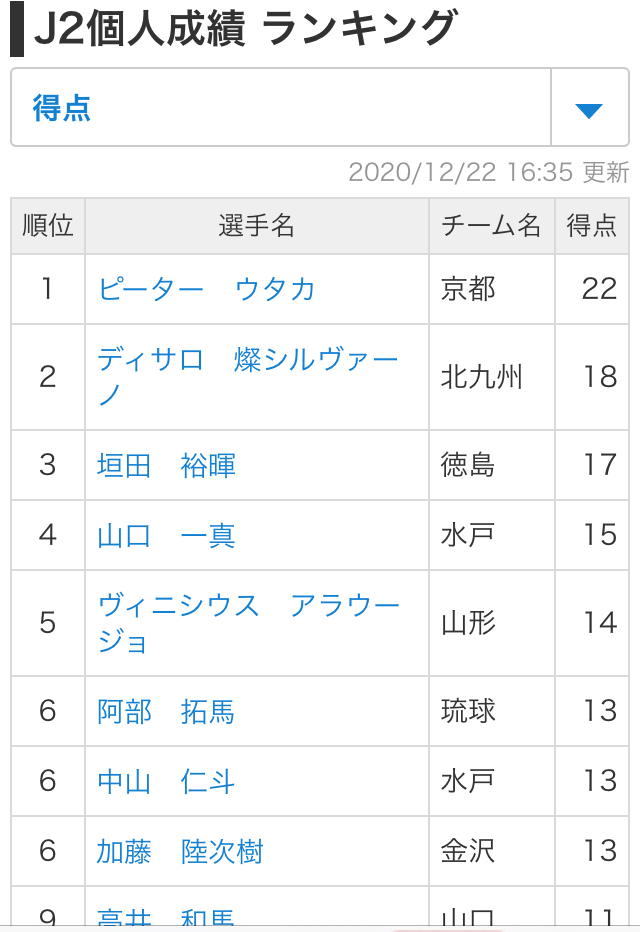Viewport: 640px width, 932px height.
Task: Click team name 北九州 in second row
Action: click(x=482, y=377)
